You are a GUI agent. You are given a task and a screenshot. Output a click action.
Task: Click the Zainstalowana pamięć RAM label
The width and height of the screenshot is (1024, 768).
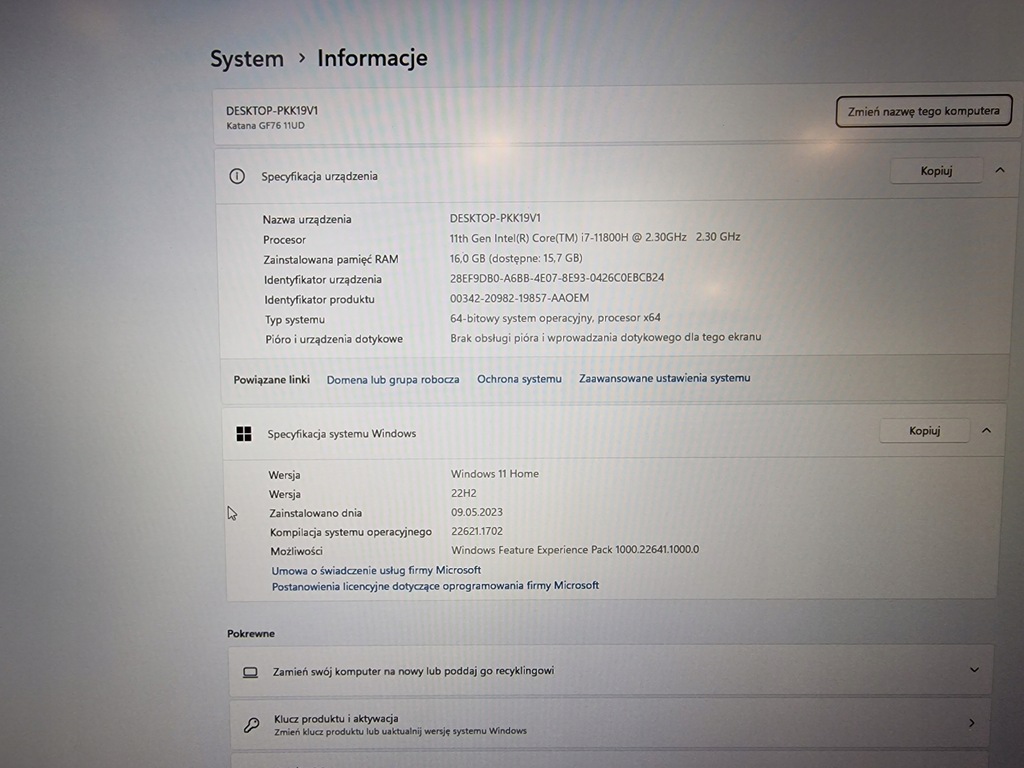(x=330, y=260)
